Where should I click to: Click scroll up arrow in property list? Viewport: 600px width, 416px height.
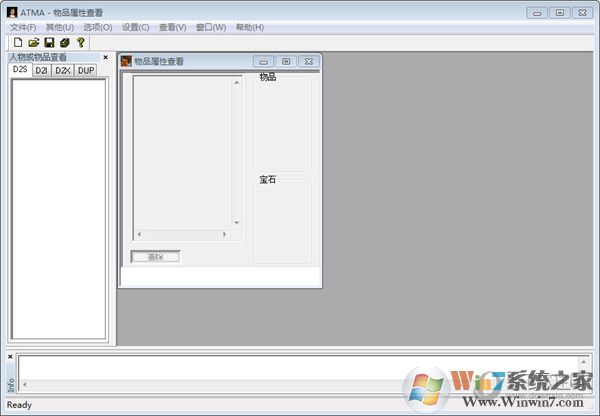point(236,82)
